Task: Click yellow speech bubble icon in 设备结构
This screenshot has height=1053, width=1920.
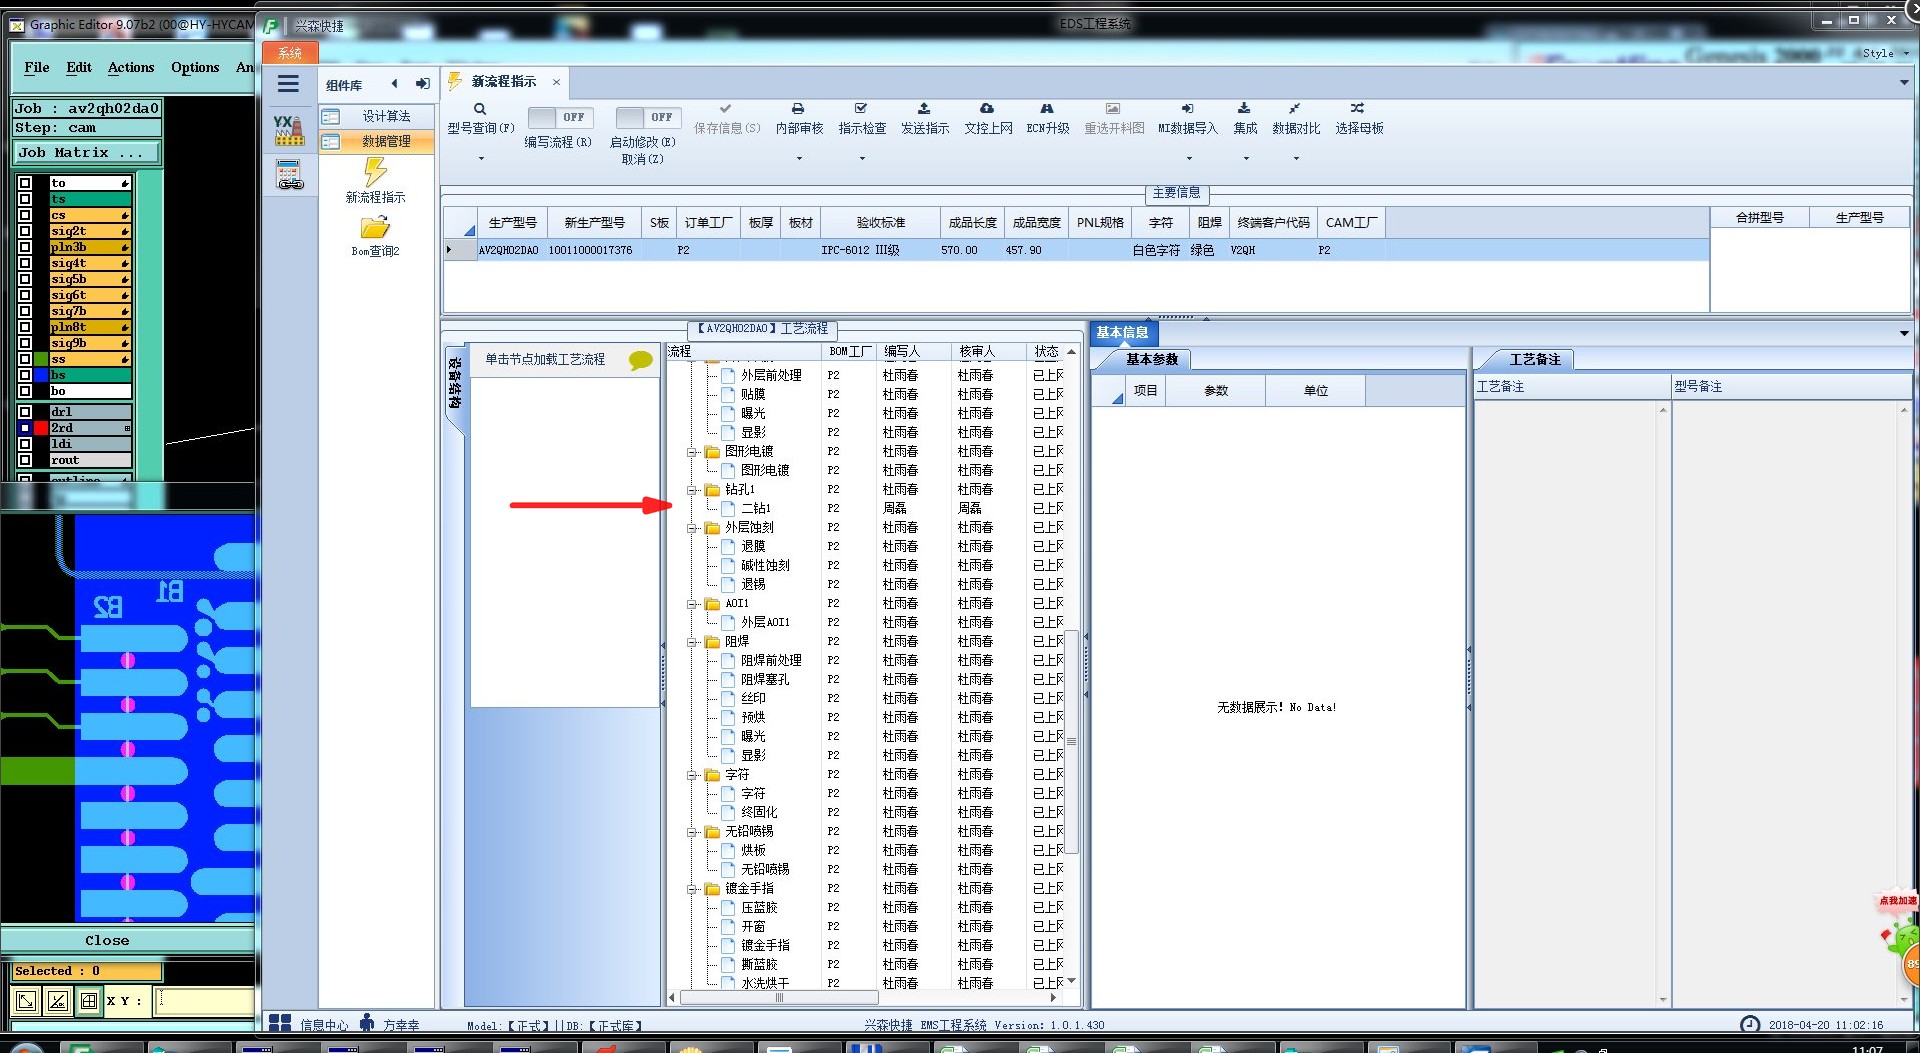Action: (x=641, y=360)
